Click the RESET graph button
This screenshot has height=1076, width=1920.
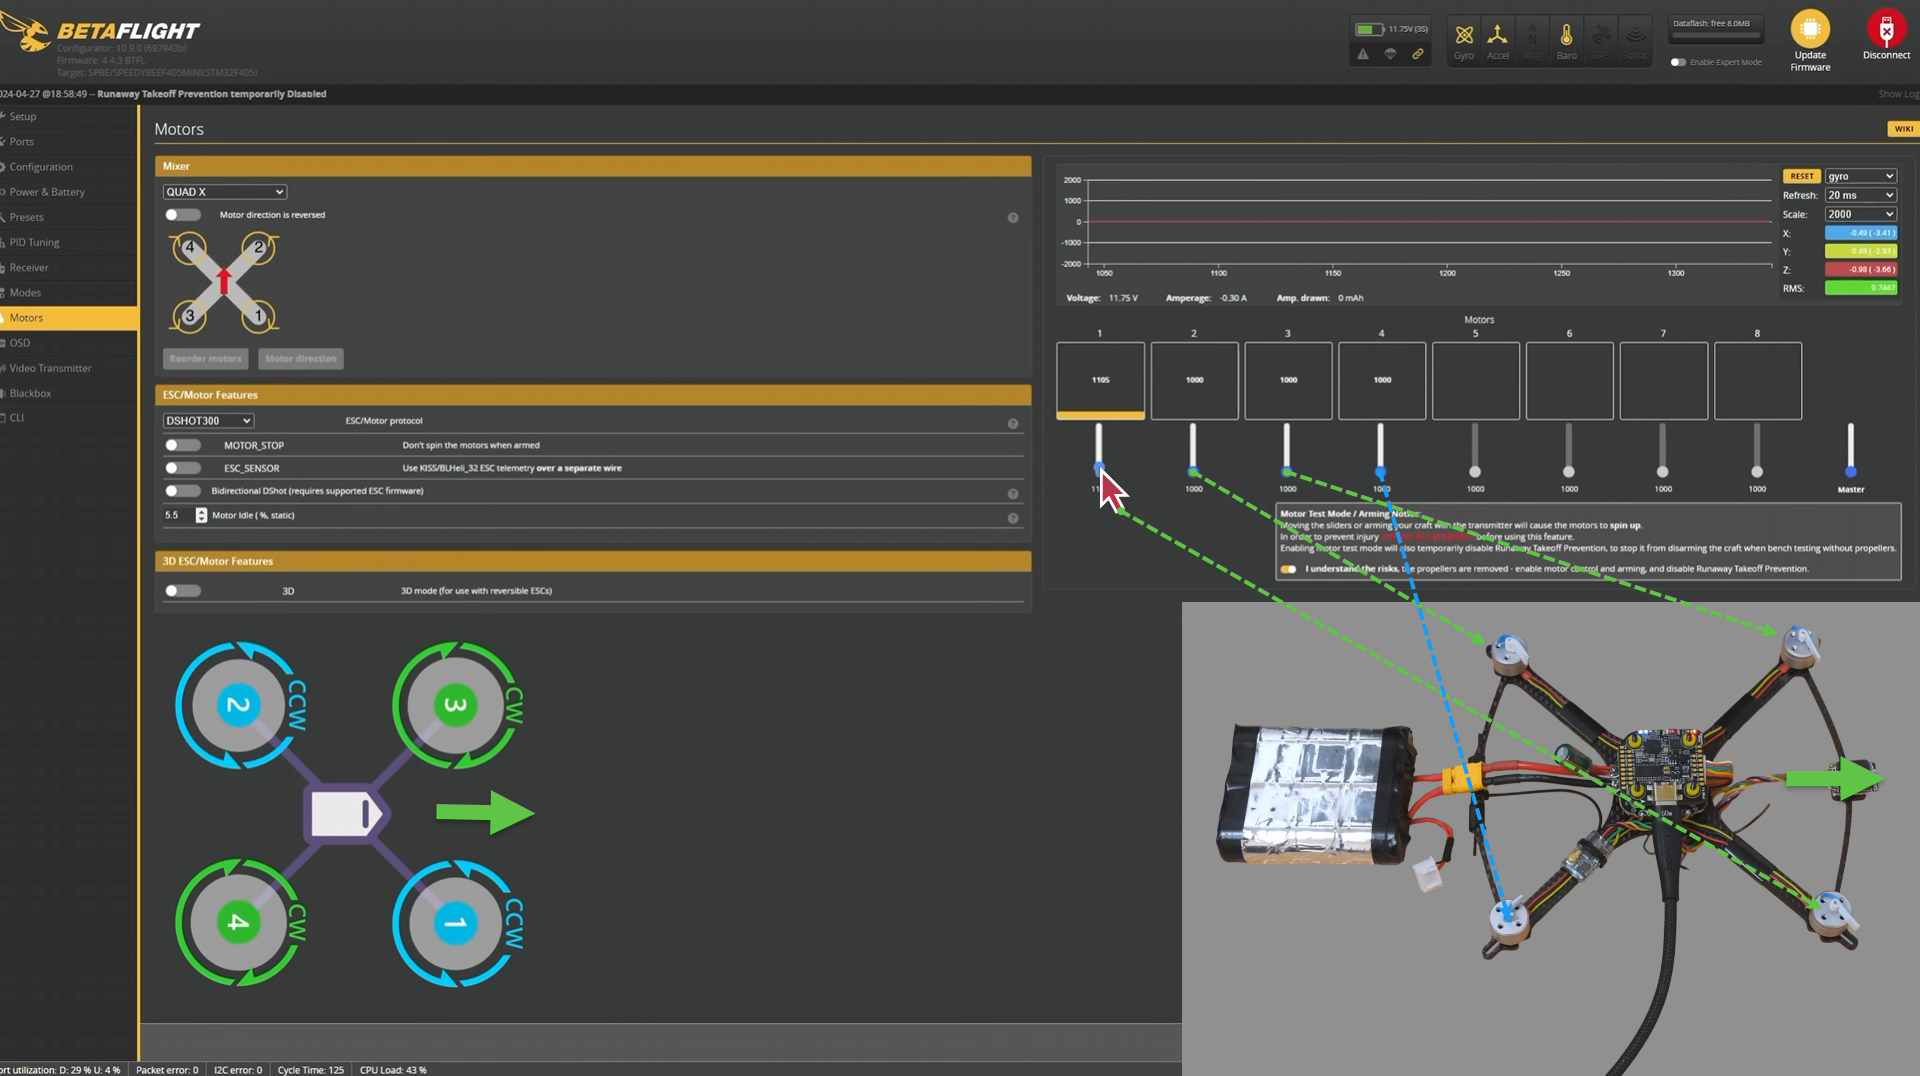tap(1802, 176)
